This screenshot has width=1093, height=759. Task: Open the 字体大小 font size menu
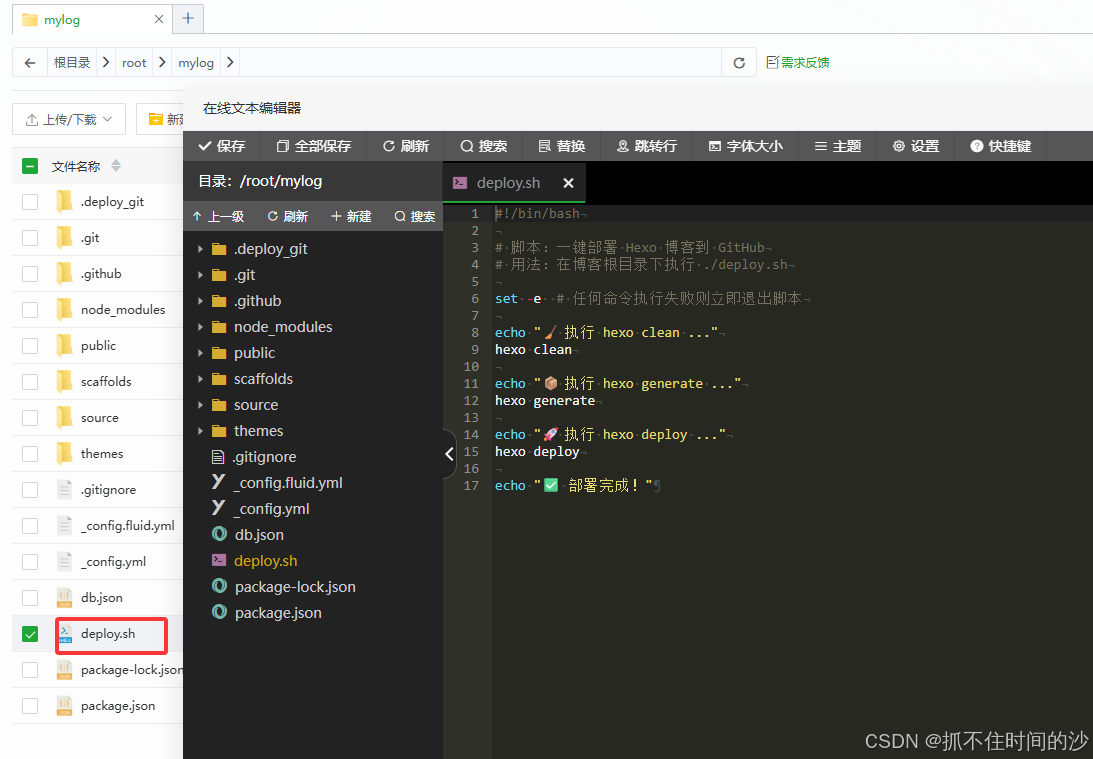click(x=746, y=146)
